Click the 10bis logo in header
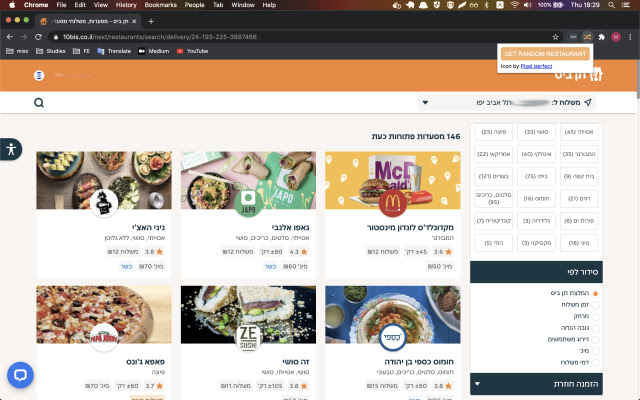Image resolution: width=640 pixels, height=400 pixels. point(578,75)
